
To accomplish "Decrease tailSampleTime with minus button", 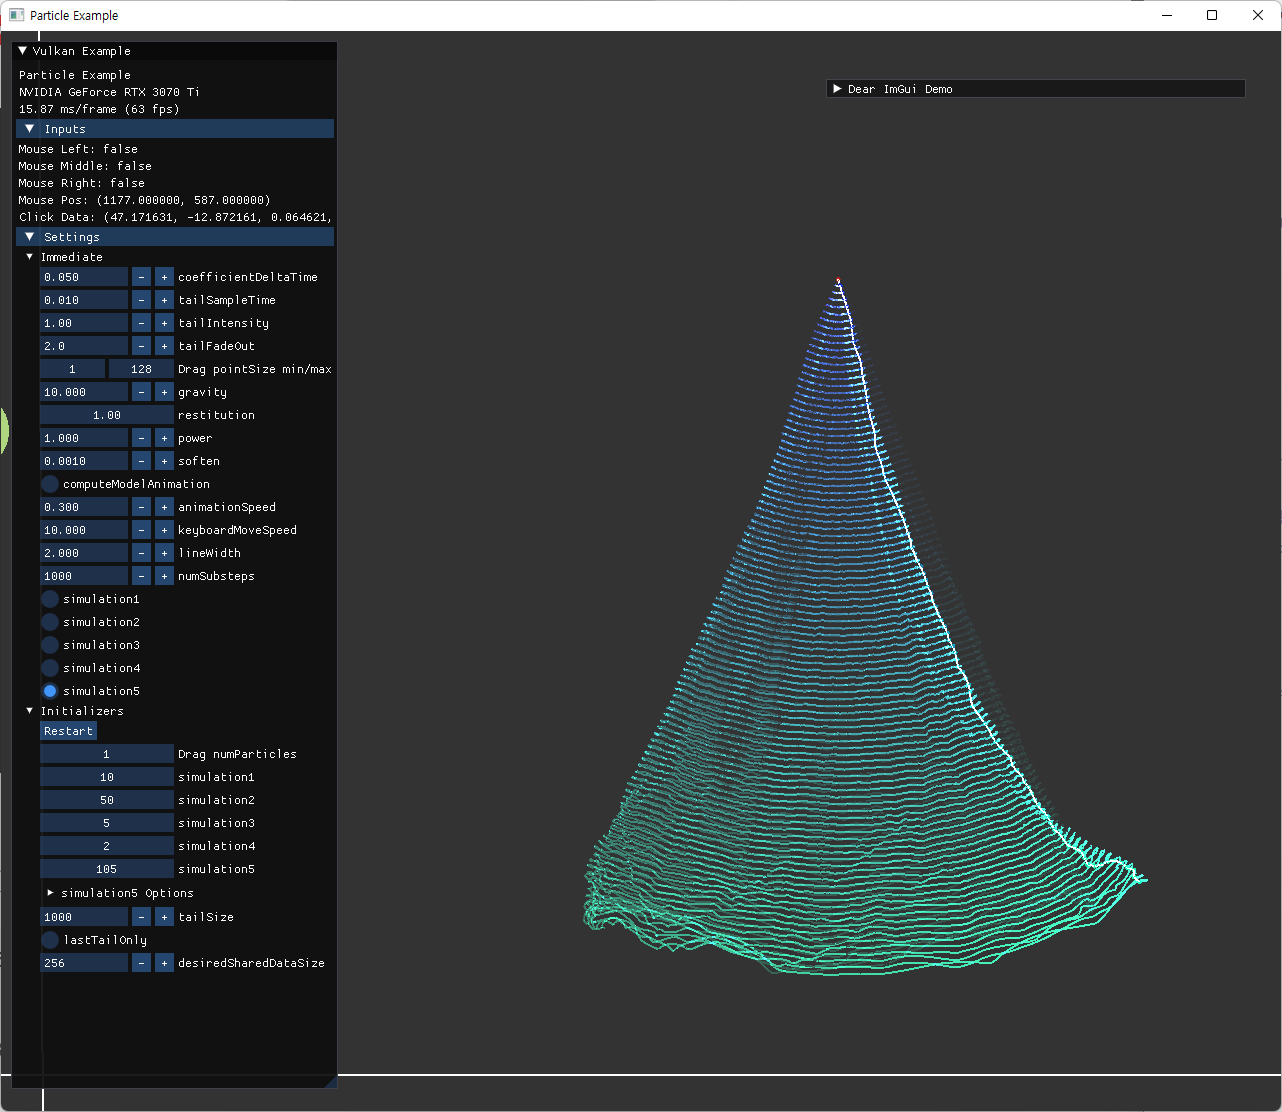I will [x=141, y=300].
